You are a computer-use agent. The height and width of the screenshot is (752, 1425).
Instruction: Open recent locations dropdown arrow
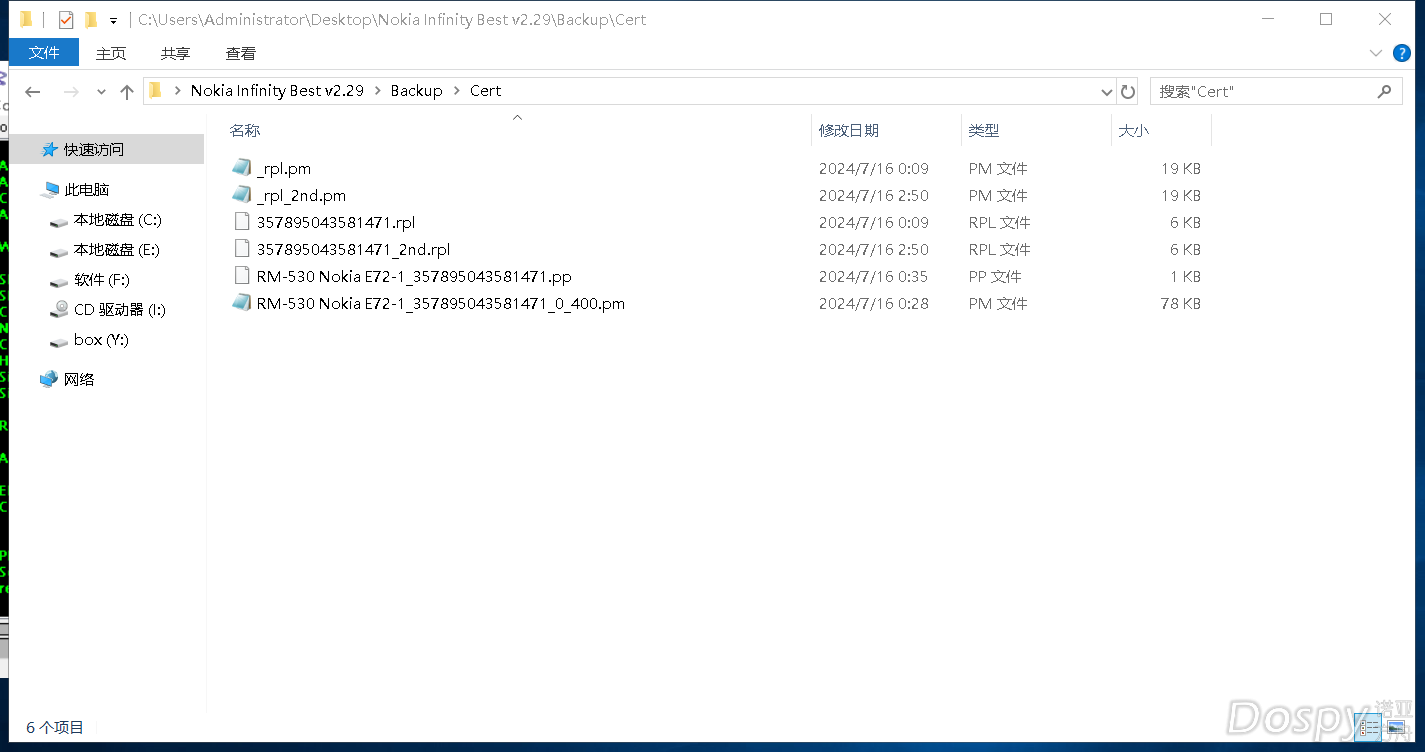click(x=101, y=92)
